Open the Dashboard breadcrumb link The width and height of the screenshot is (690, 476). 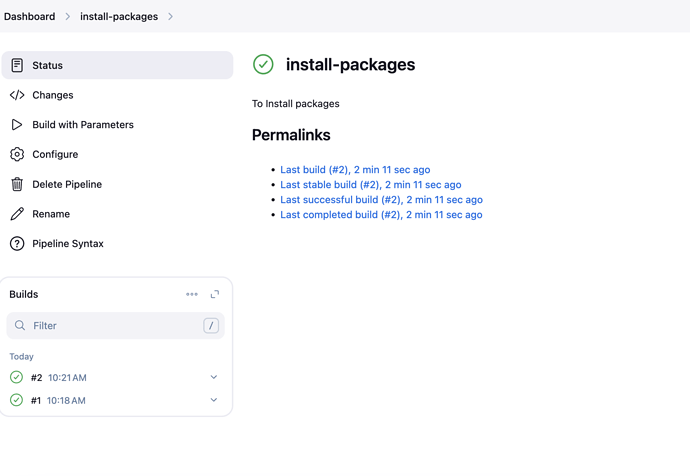click(x=29, y=17)
